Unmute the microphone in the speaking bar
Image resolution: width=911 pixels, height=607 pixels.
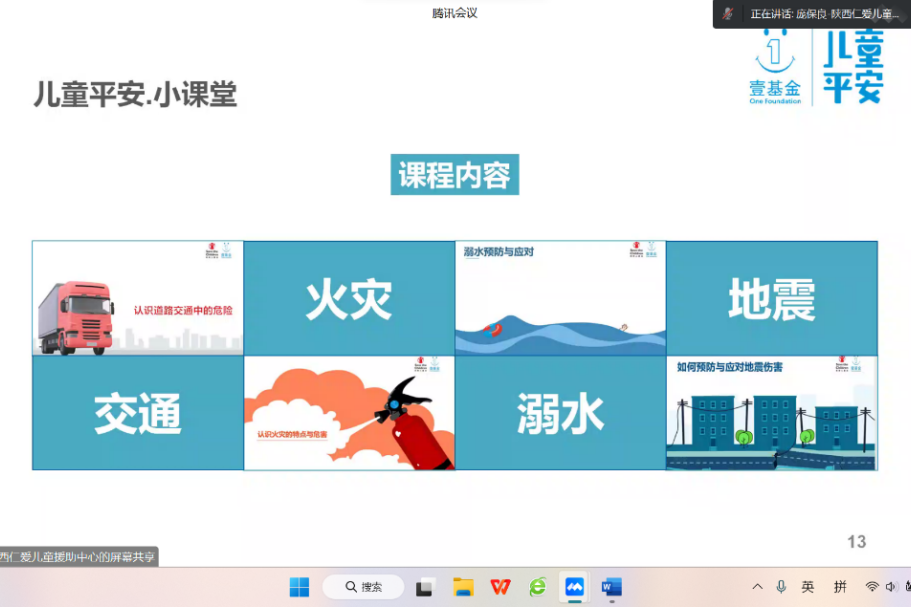729,14
